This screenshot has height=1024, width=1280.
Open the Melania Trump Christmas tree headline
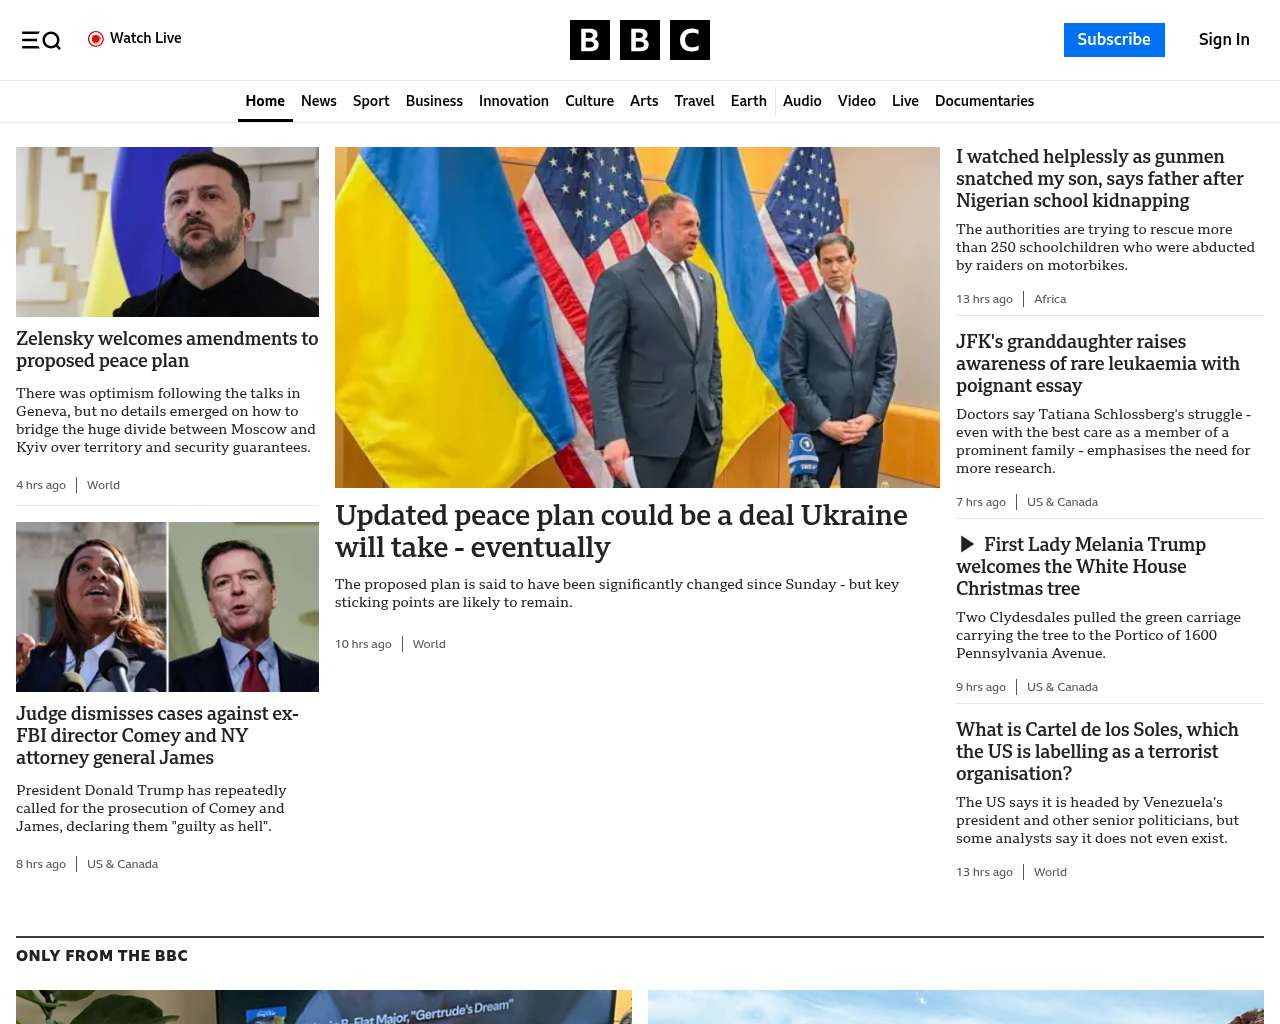[1081, 566]
